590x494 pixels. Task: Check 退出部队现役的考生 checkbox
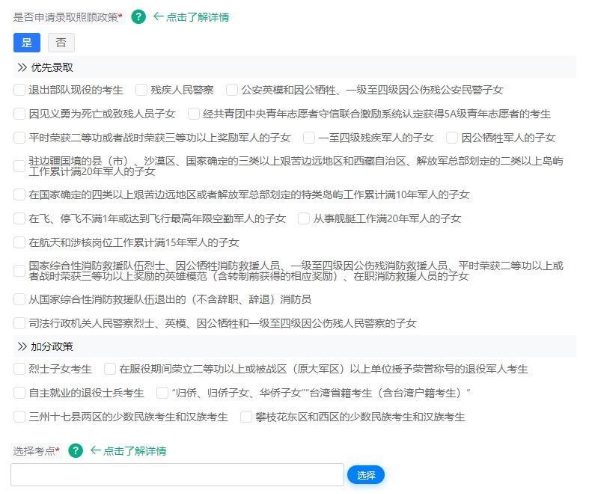pyautogui.click(x=19, y=90)
